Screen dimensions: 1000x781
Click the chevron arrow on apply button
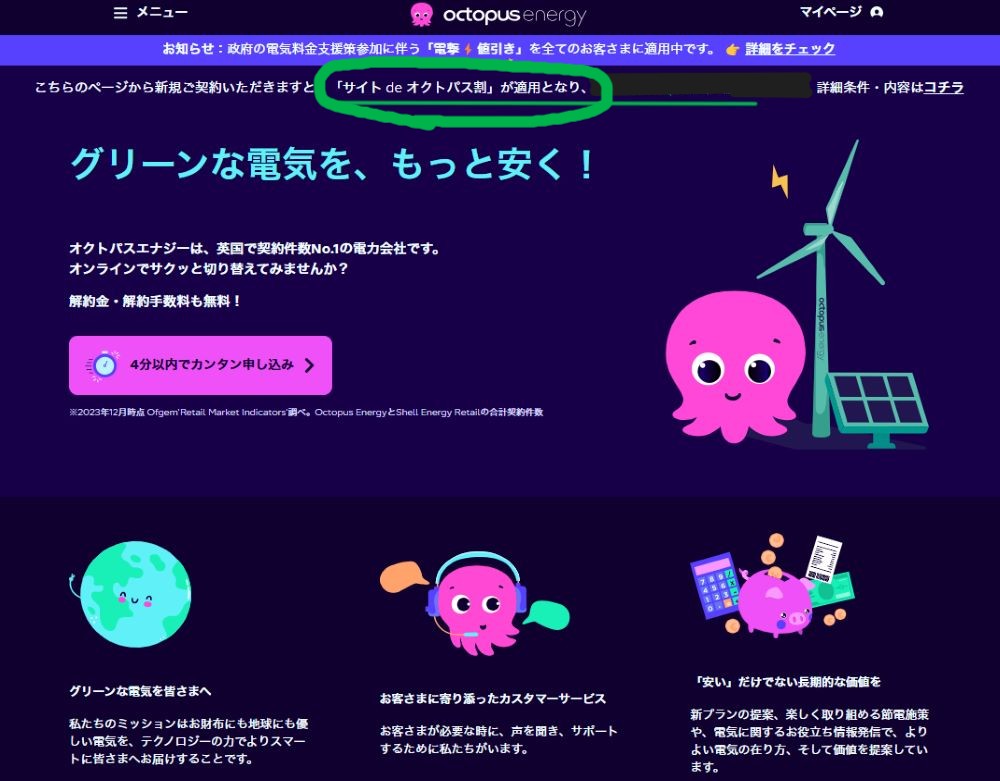click(309, 365)
